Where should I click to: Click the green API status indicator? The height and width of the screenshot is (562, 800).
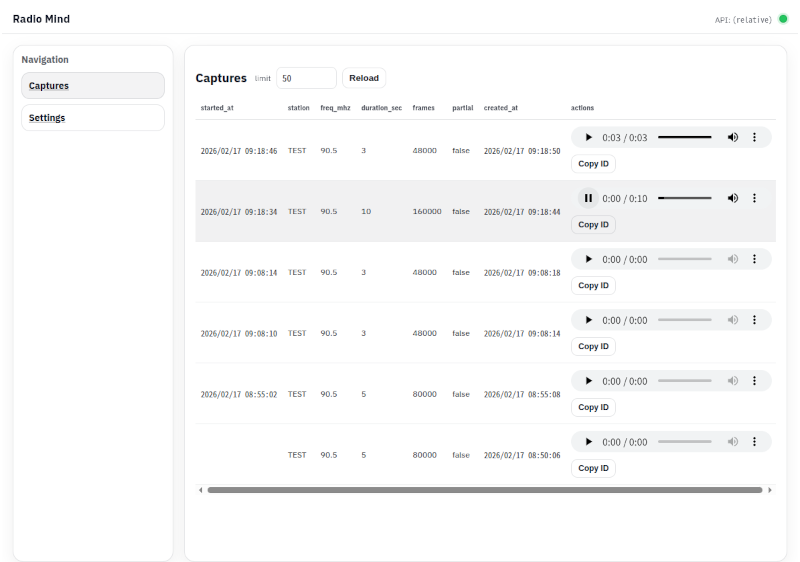[783, 19]
